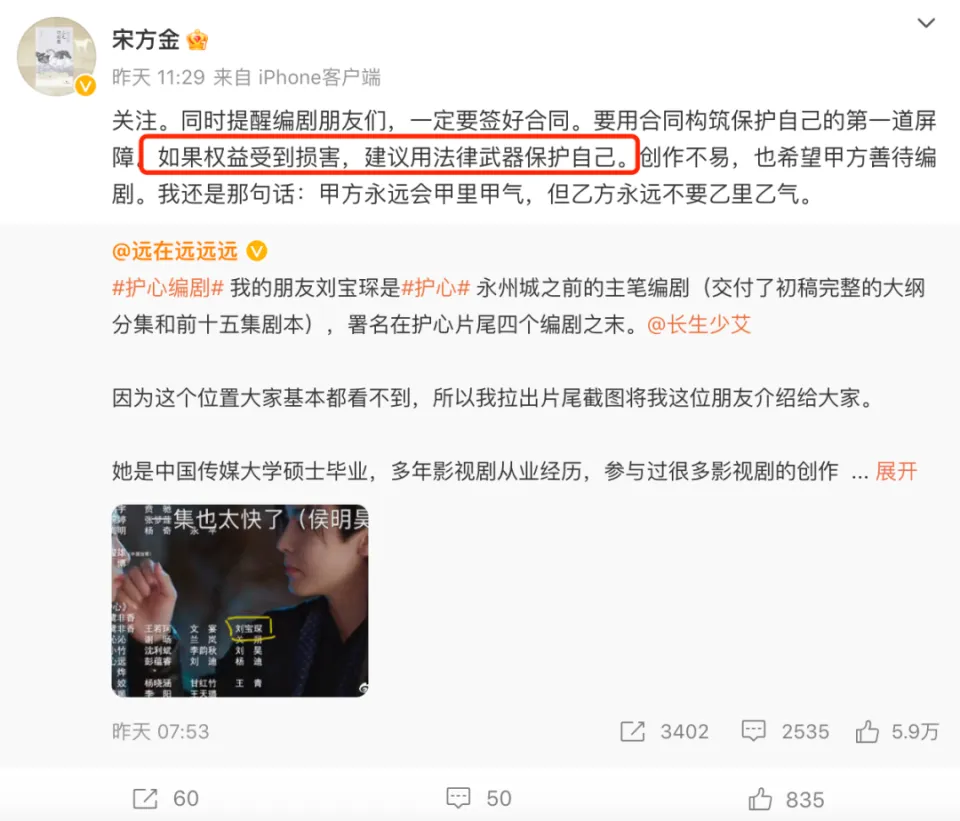Viewport: 960px width, 821px height.
Task: View the credits screenshot thumbnail image
Action: click(240, 601)
